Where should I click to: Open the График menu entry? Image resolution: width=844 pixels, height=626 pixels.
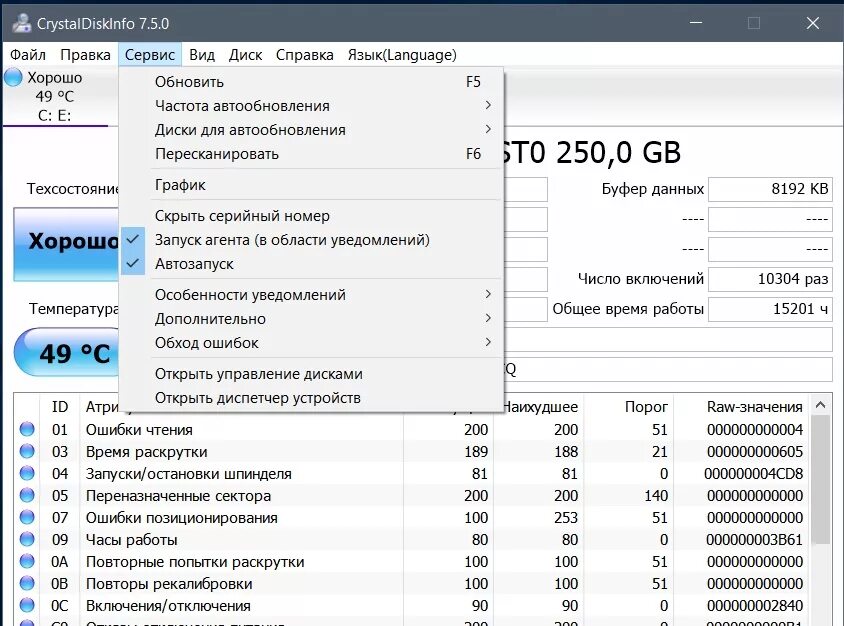pyautogui.click(x=311, y=185)
